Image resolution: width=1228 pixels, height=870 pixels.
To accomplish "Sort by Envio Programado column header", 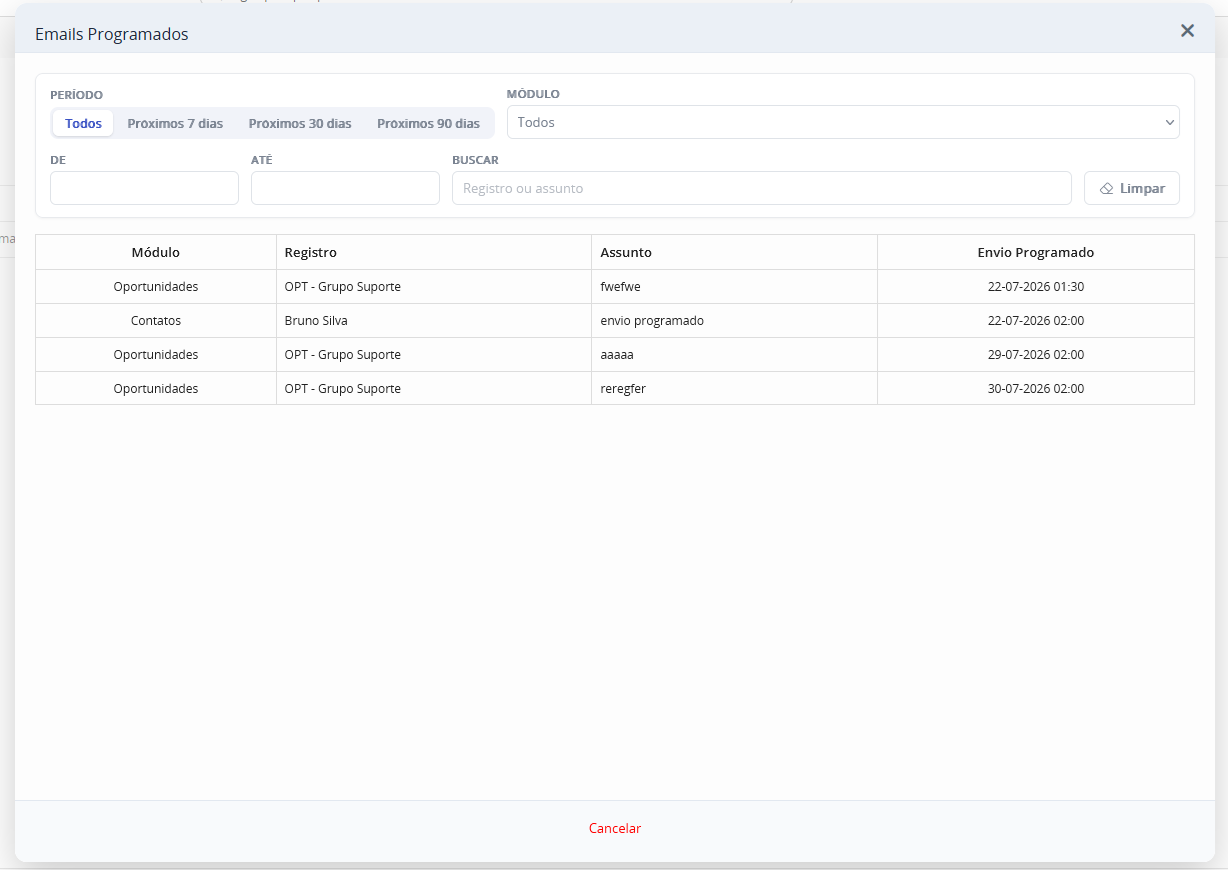I will click(x=1036, y=252).
